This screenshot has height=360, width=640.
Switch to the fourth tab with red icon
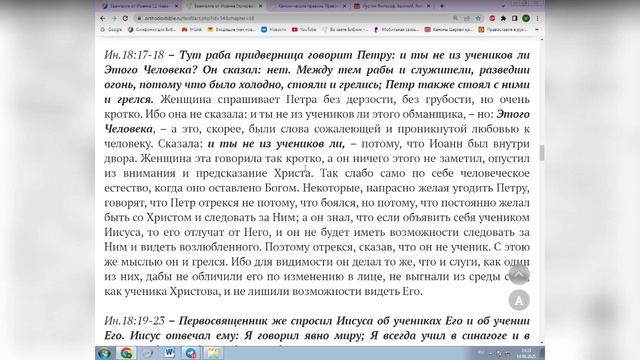click(x=393, y=6)
